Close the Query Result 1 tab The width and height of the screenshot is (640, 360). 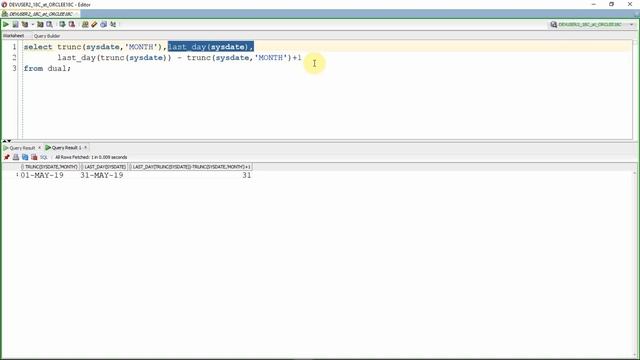coord(86,148)
